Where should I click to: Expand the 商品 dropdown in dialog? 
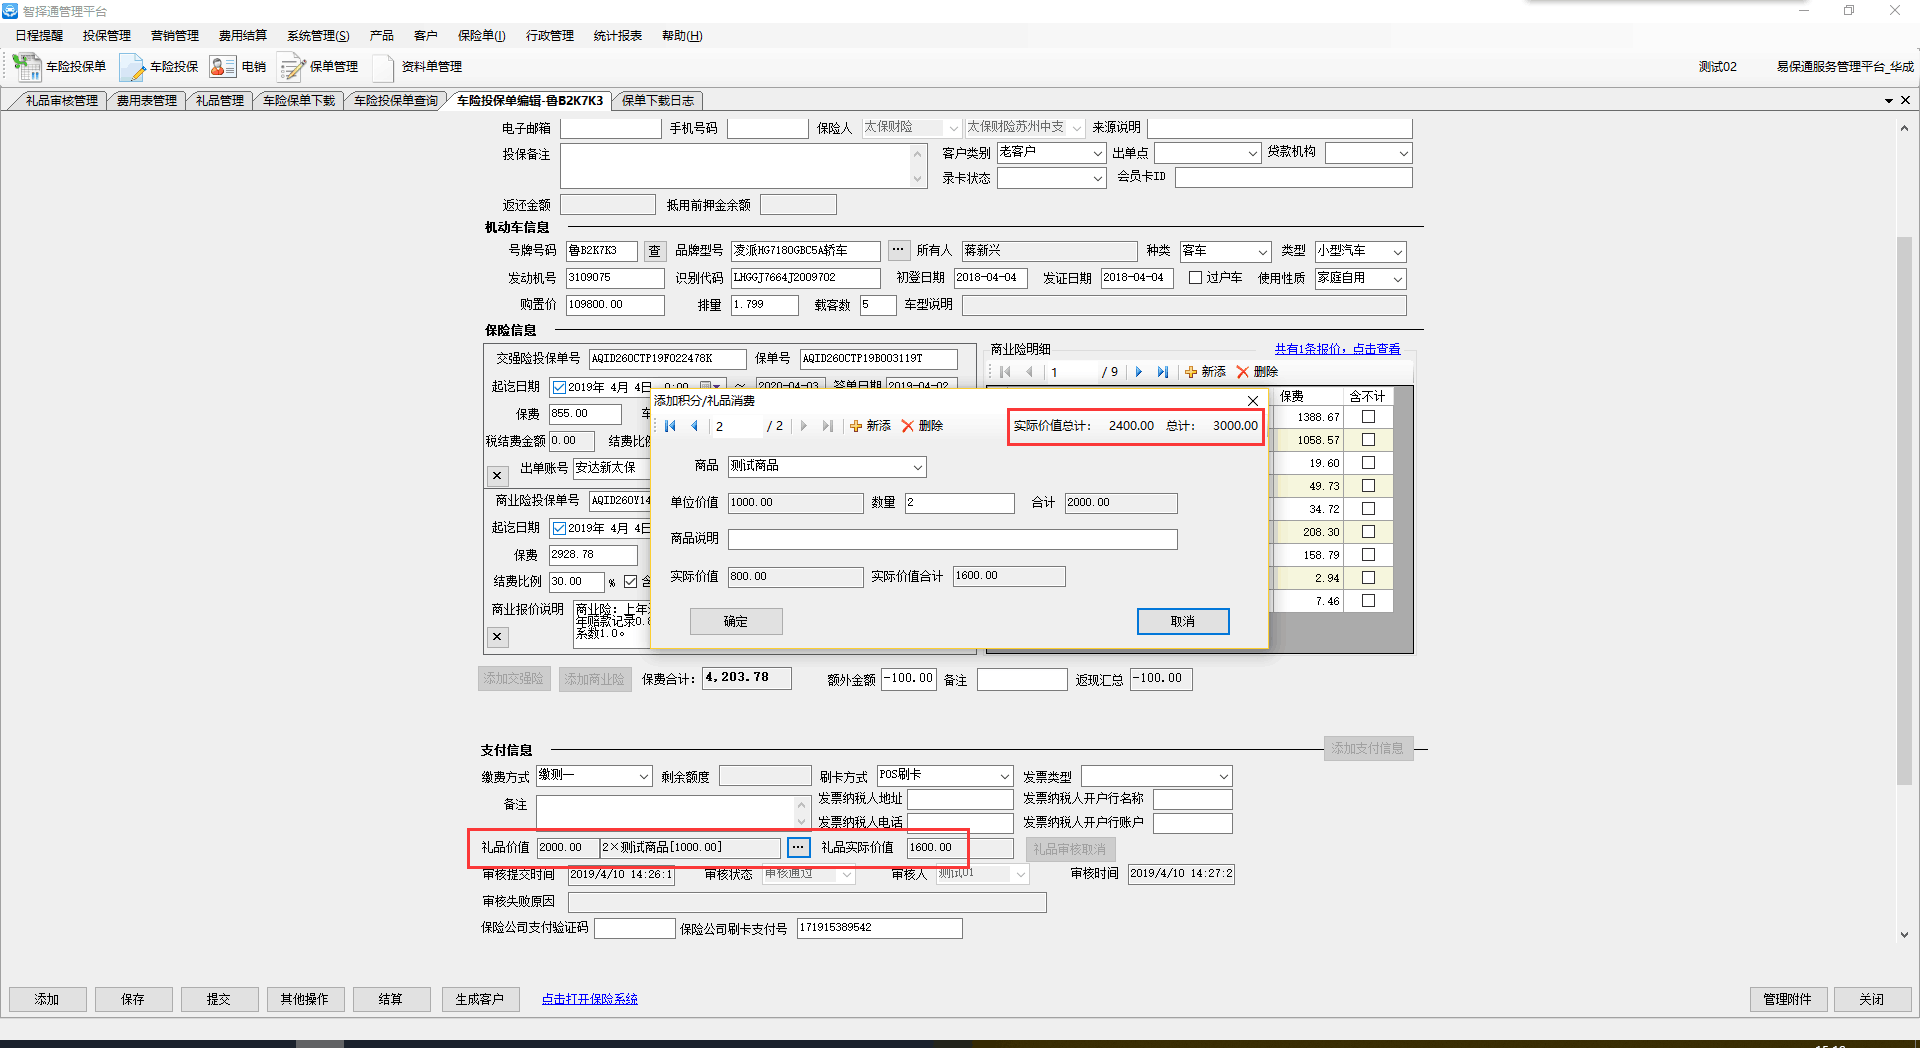point(916,467)
